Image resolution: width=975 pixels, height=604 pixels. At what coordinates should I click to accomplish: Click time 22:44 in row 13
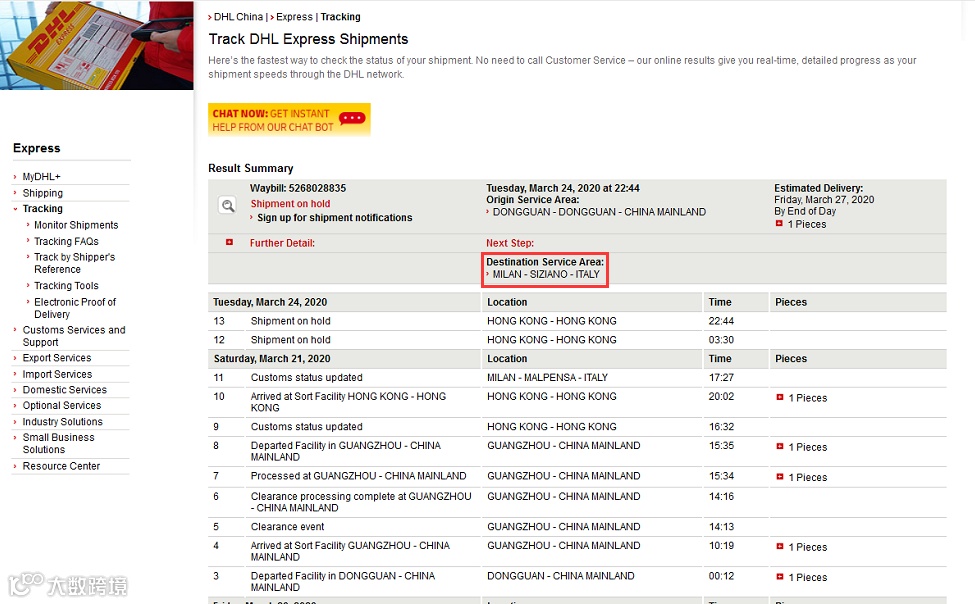(x=721, y=321)
